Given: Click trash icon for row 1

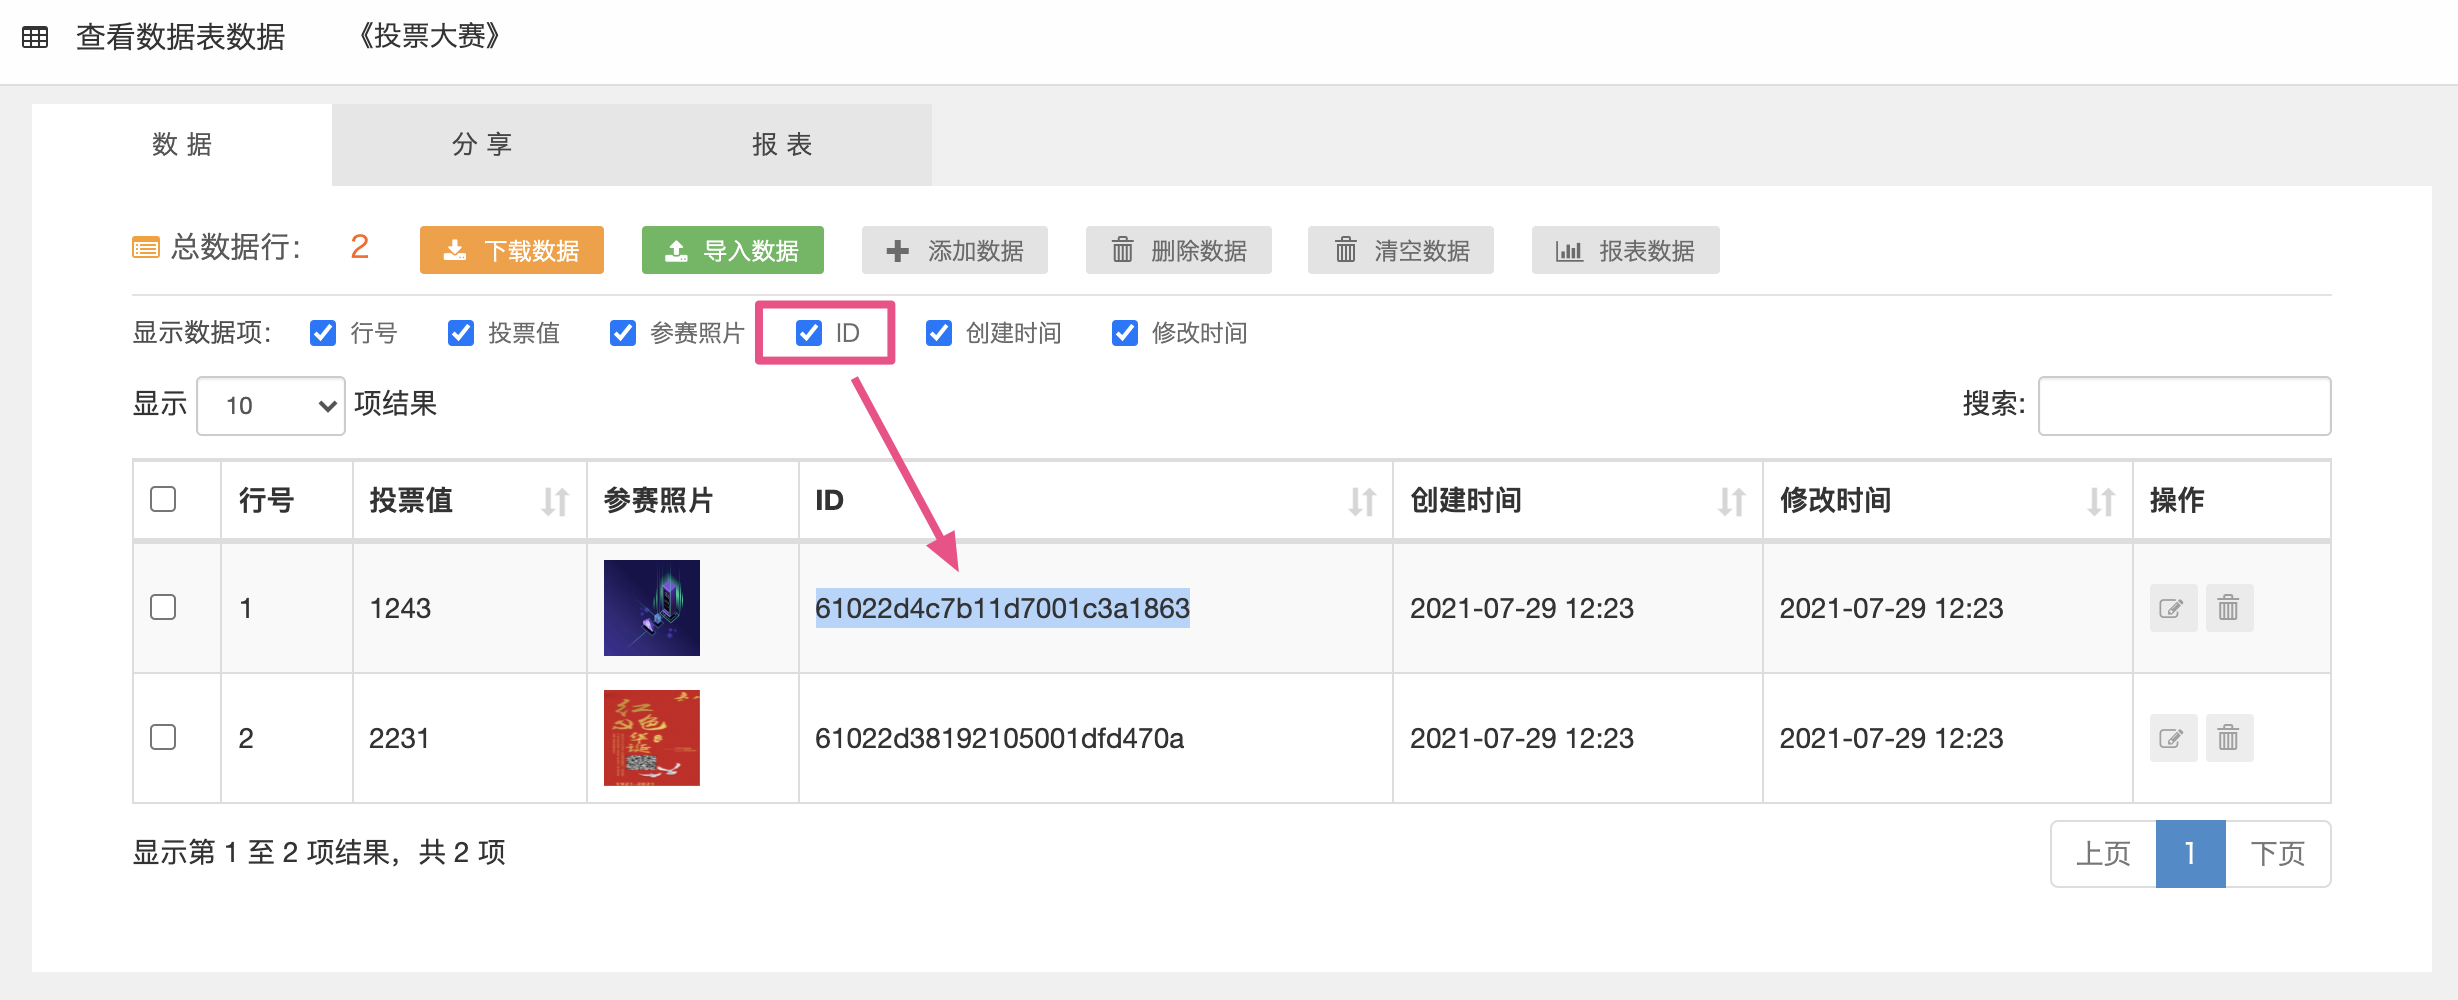Looking at the screenshot, I should click(x=2228, y=608).
